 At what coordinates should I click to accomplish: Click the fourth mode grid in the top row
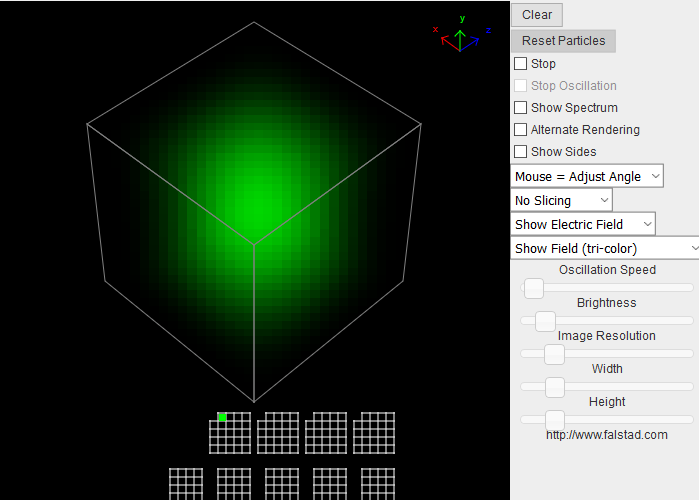coord(374,433)
